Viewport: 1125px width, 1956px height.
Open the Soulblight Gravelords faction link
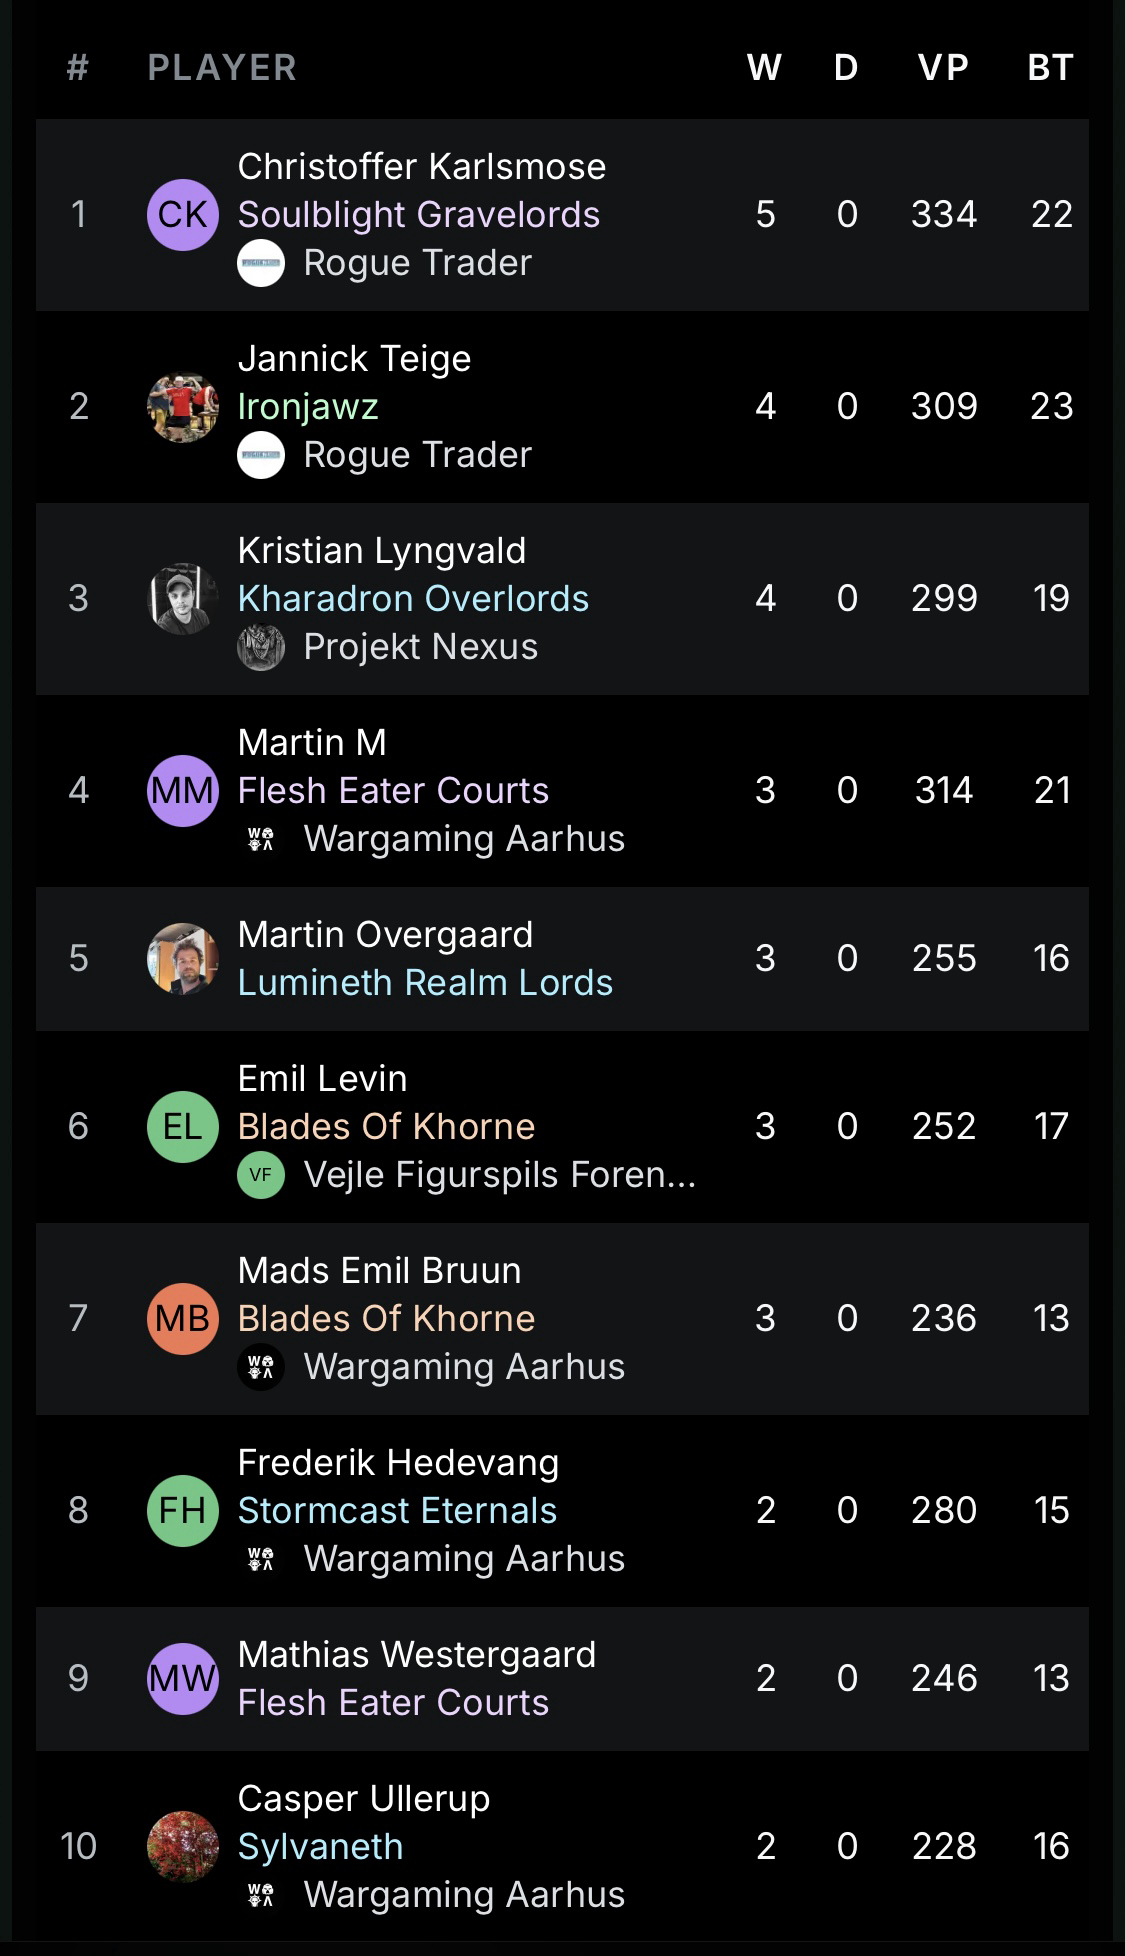pos(418,214)
